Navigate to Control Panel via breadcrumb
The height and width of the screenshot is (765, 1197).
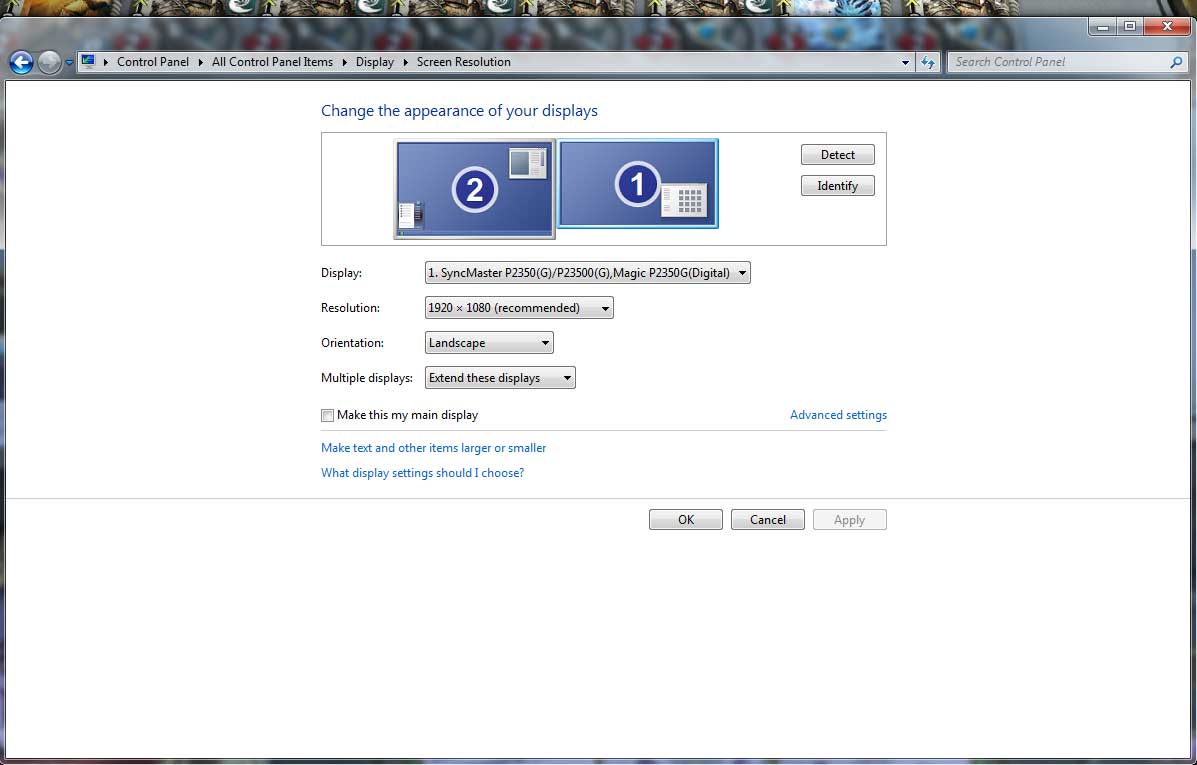[153, 61]
